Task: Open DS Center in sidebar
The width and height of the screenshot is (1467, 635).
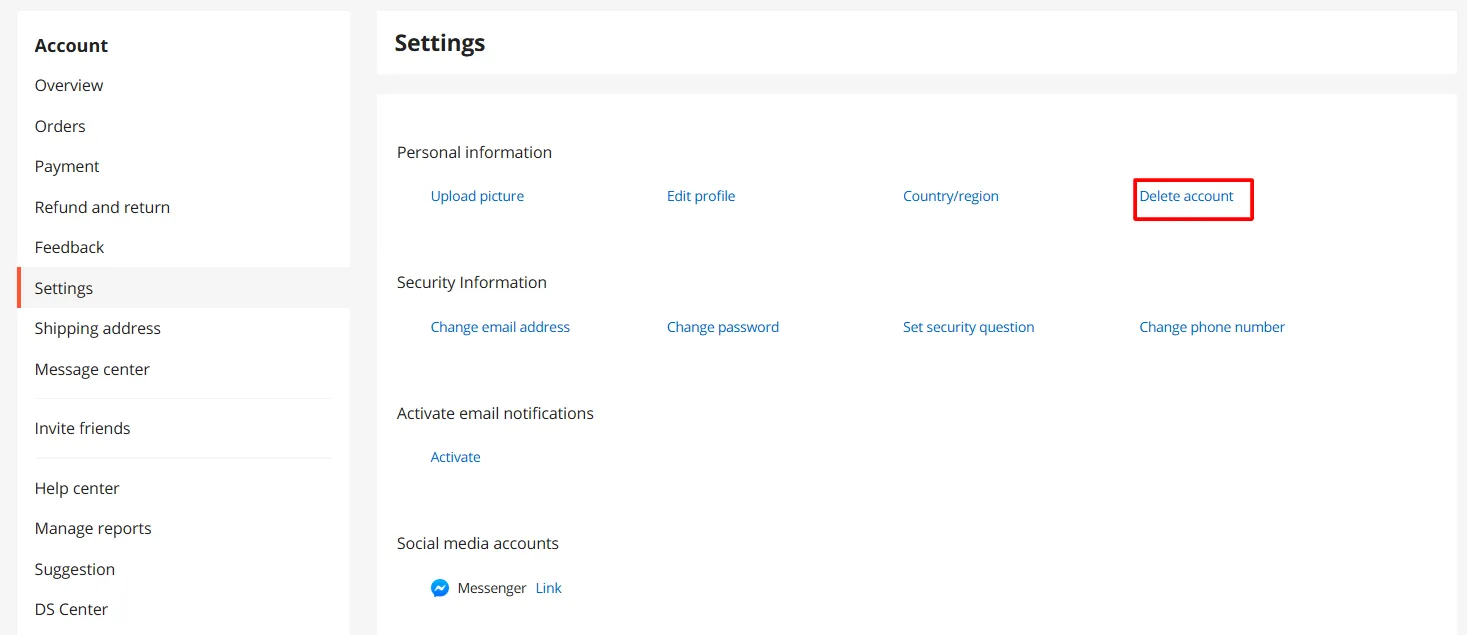Action: pos(71,609)
